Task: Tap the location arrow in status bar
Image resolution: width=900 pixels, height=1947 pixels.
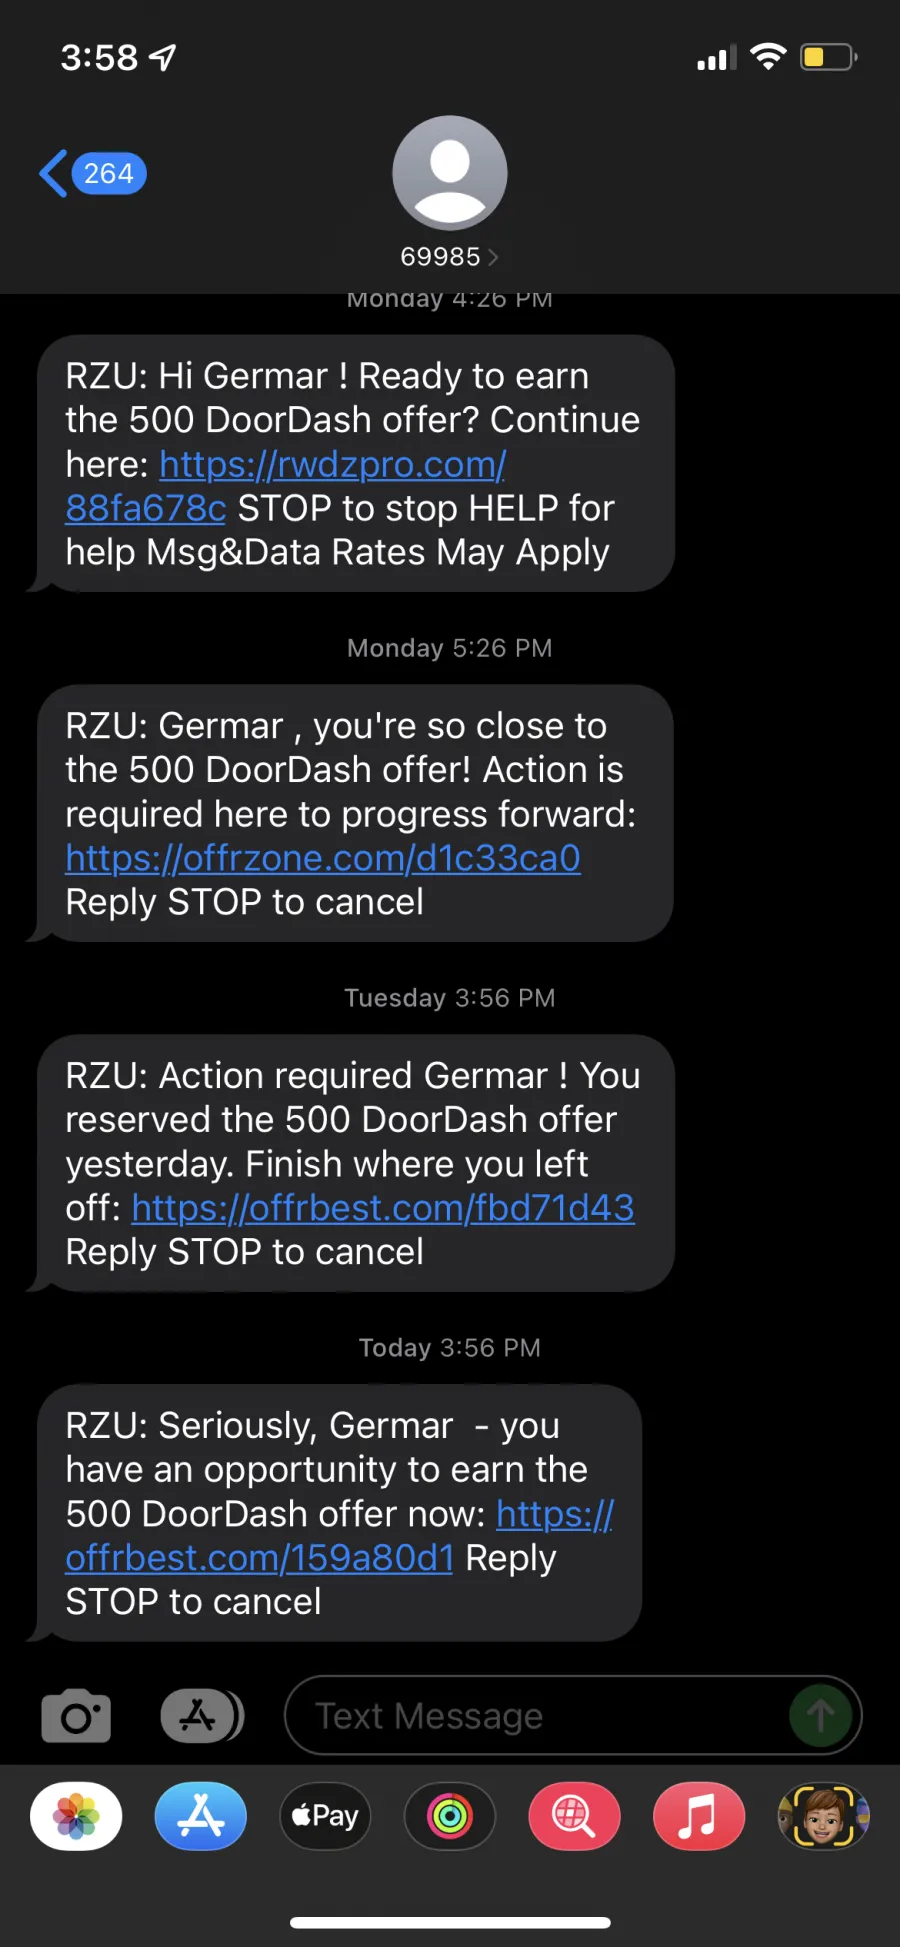Action: [162, 58]
